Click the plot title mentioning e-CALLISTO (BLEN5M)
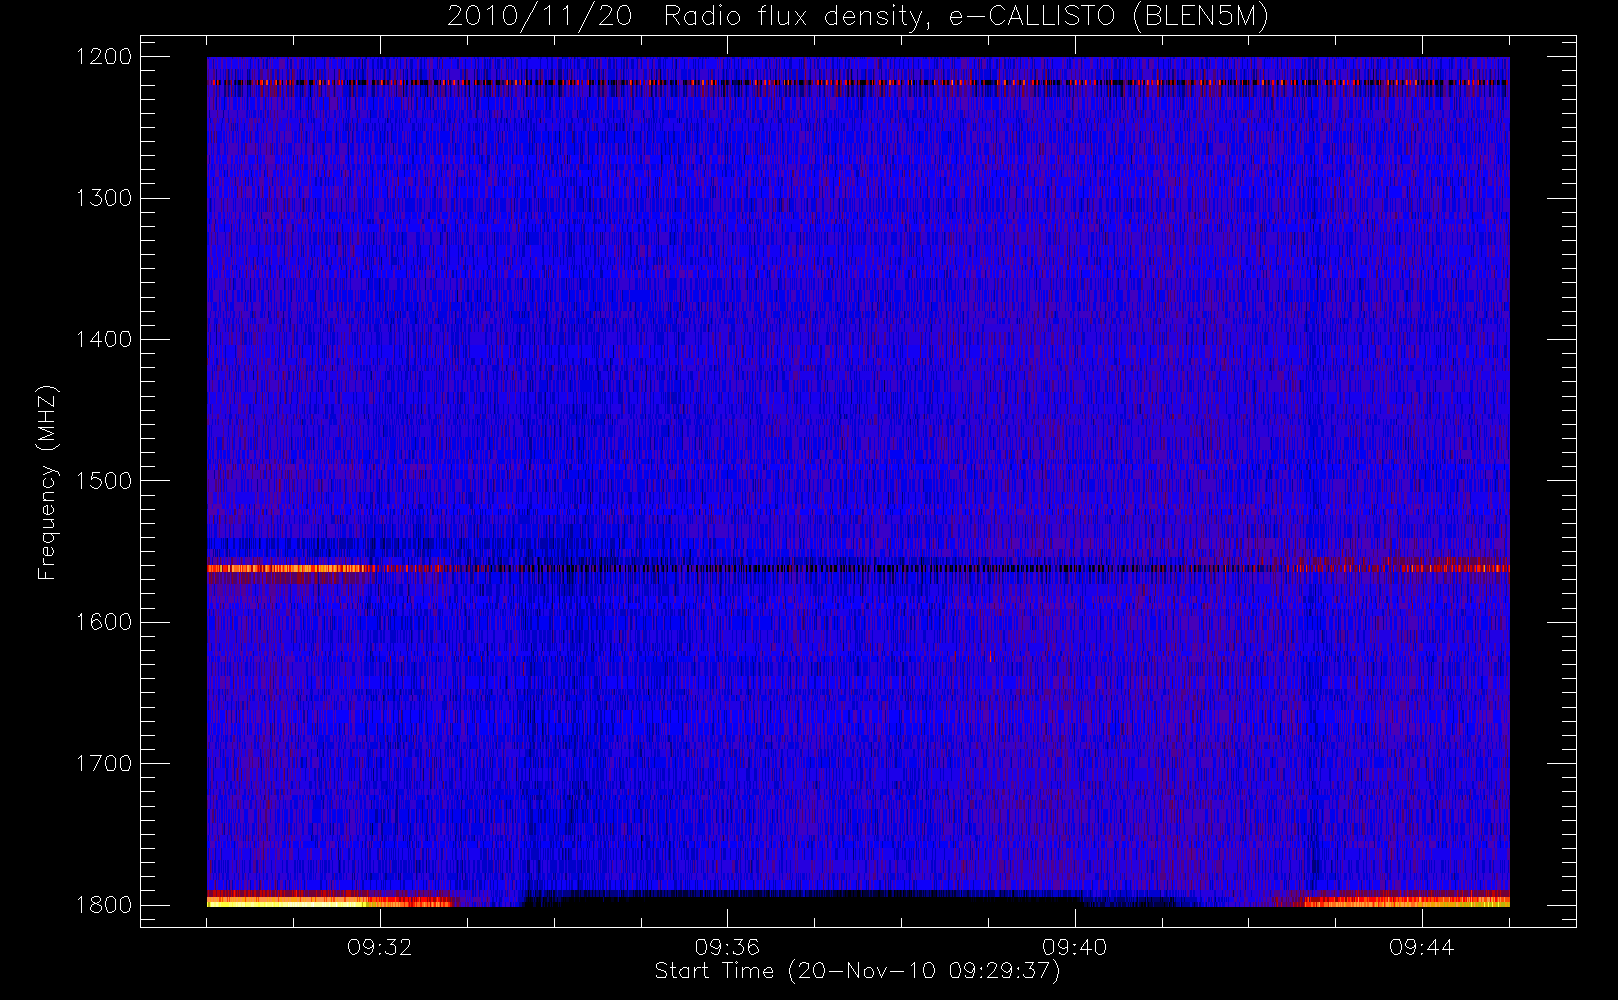The width and height of the screenshot is (1618, 1000). [858, 17]
